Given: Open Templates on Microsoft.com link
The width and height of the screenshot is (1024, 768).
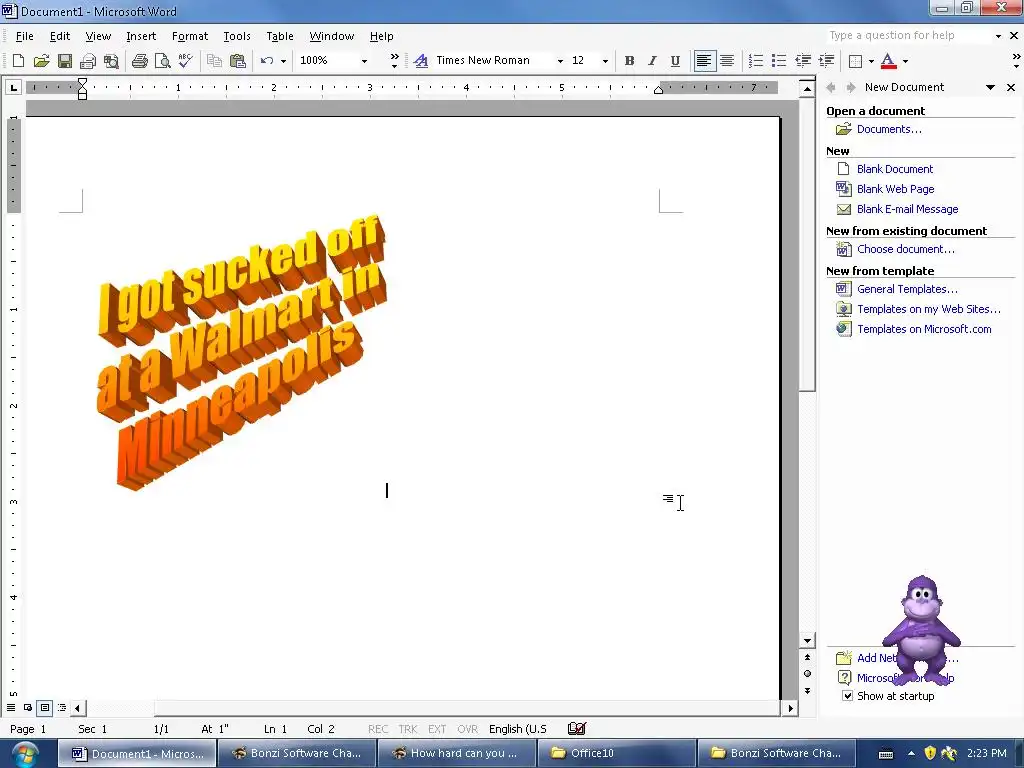Looking at the screenshot, I should 924,330.
